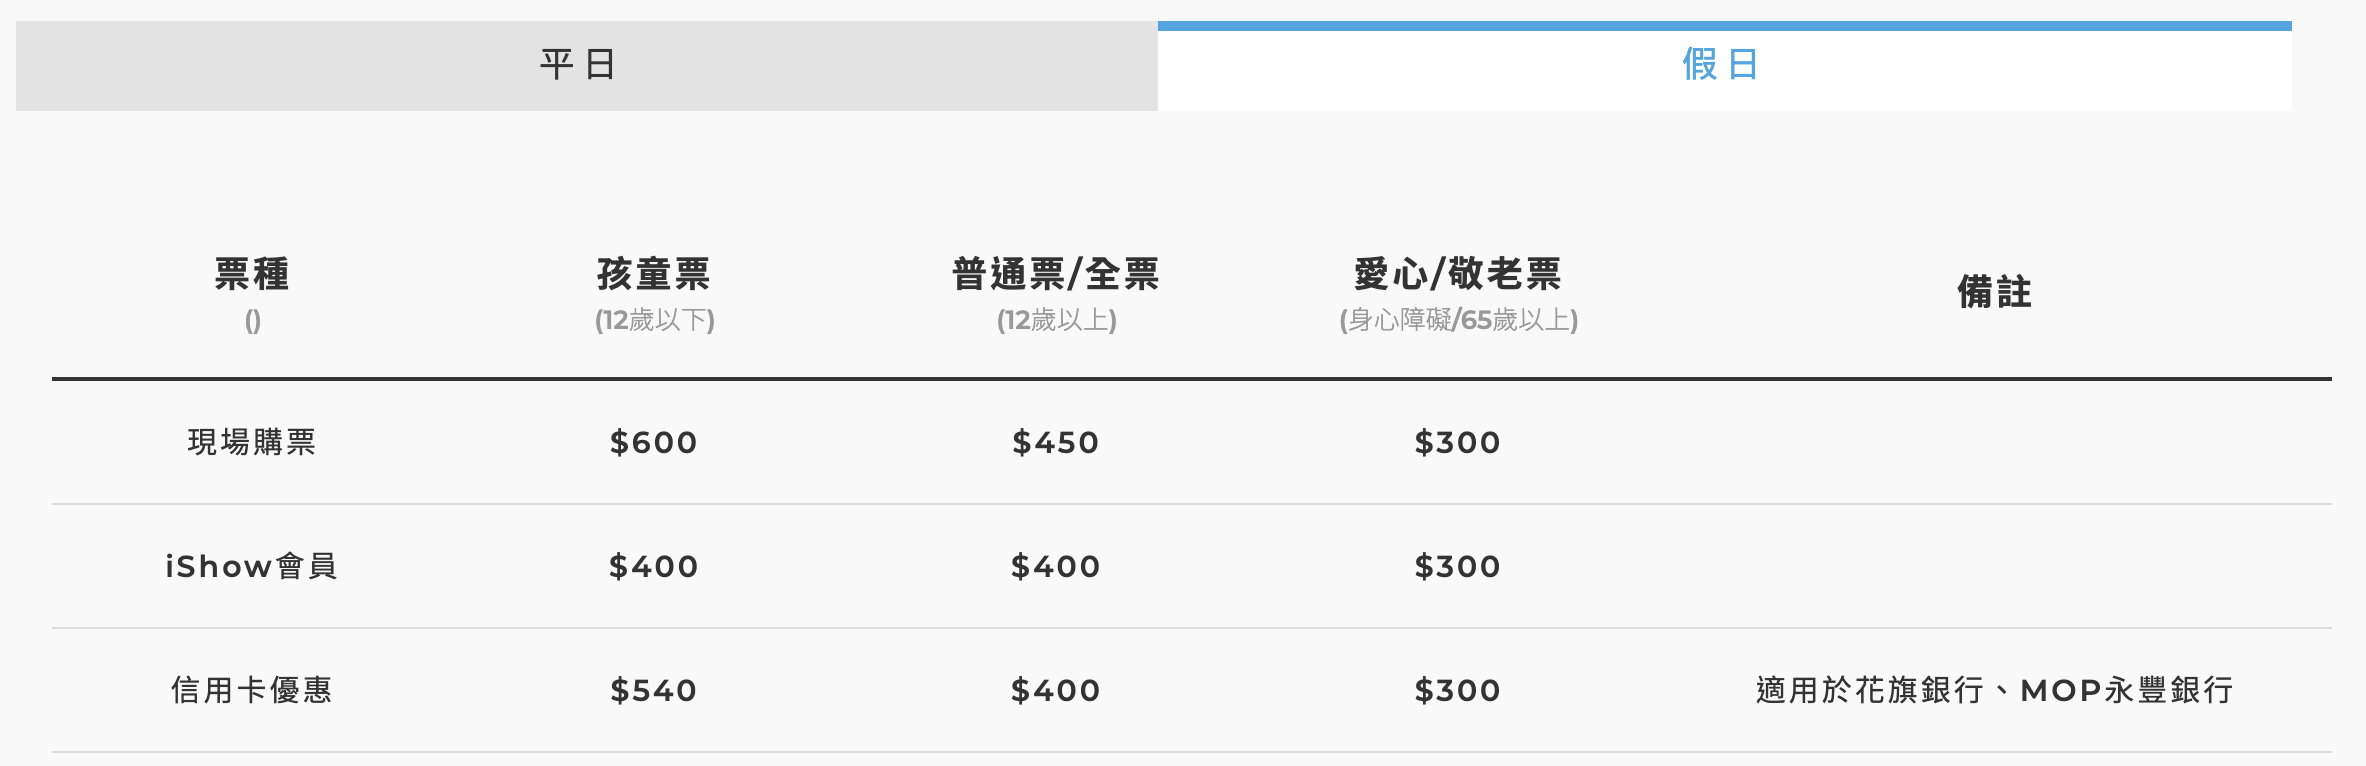Select the 信用卡優惠 row label
2366x766 pixels.
[x=252, y=690]
